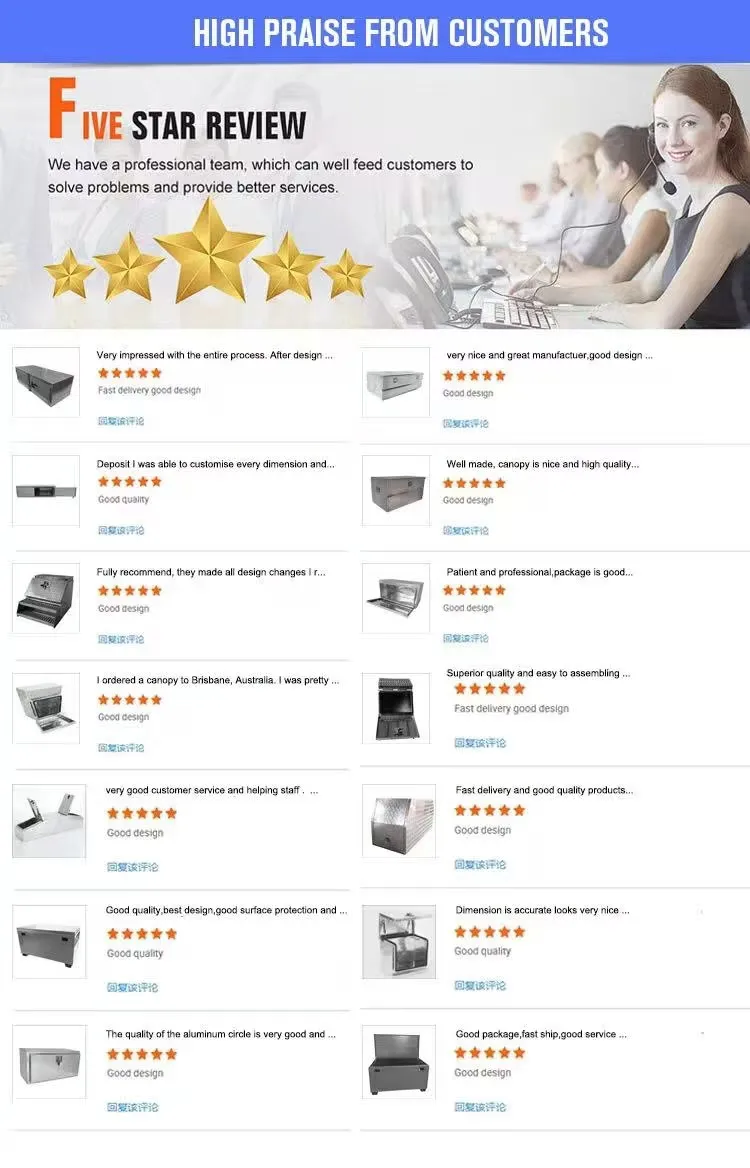750x1168 pixels.
Task: Click reply link below 'very good customer service' review
Action: pos(133,867)
